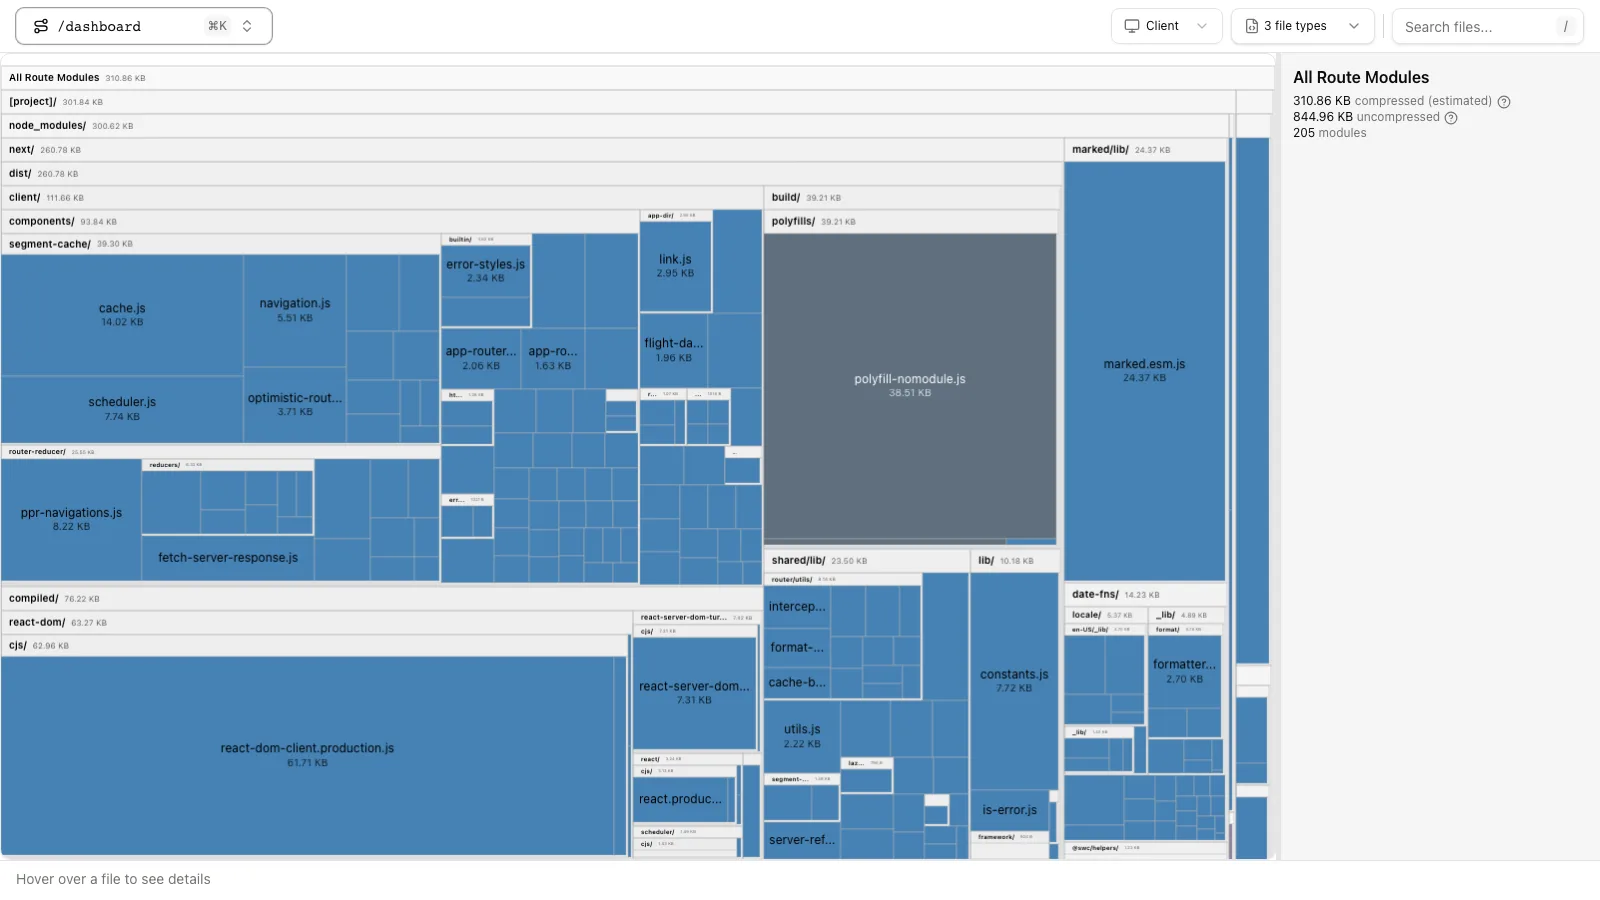Select the polyfill-nomodule.js block

(910, 386)
